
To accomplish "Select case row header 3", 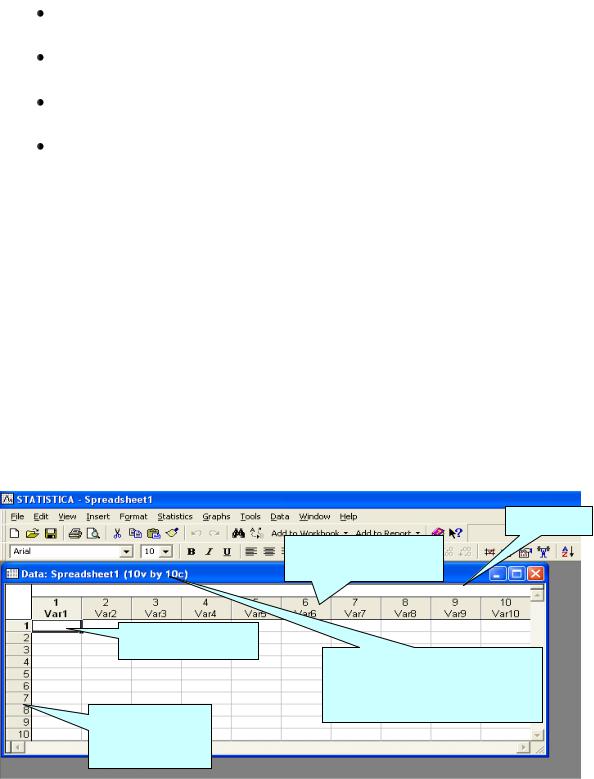I will click(18, 650).
